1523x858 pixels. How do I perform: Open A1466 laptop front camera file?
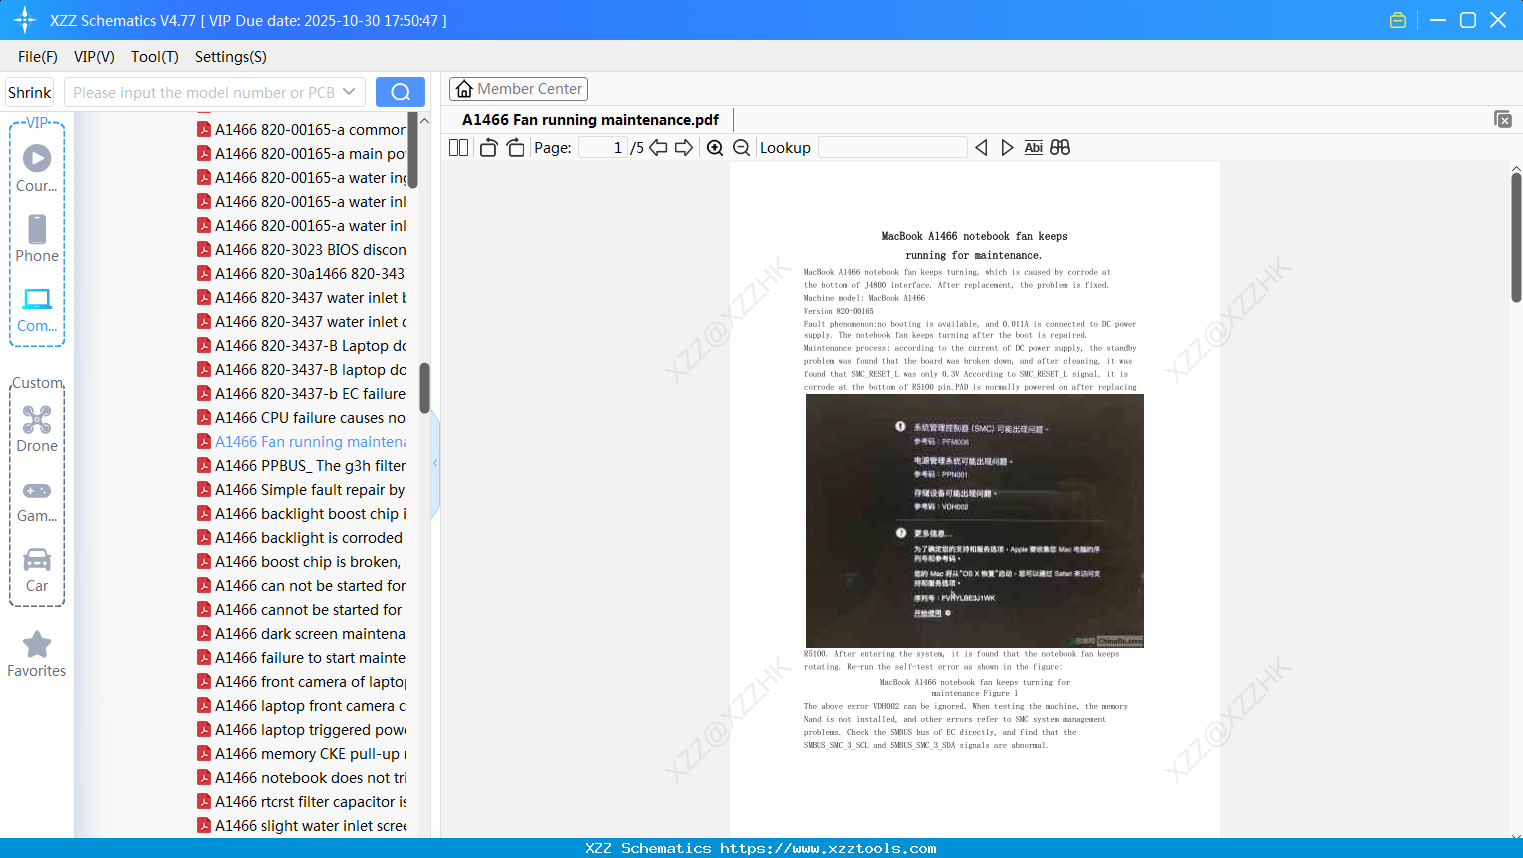pyautogui.click(x=301, y=706)
